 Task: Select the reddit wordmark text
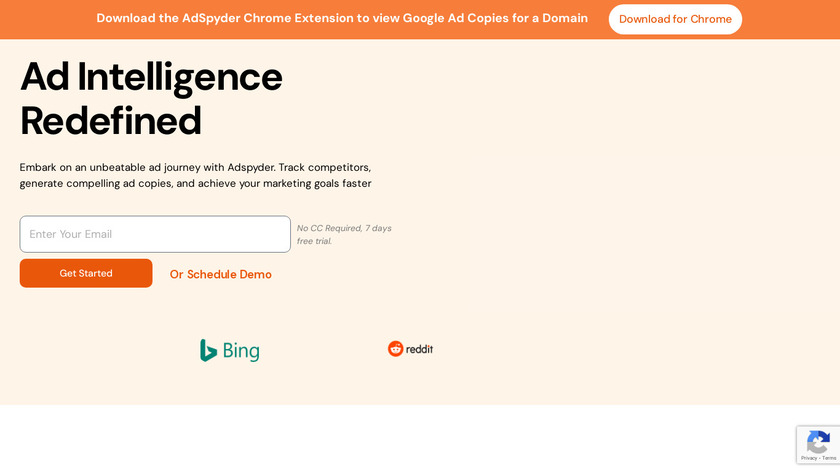419,349
